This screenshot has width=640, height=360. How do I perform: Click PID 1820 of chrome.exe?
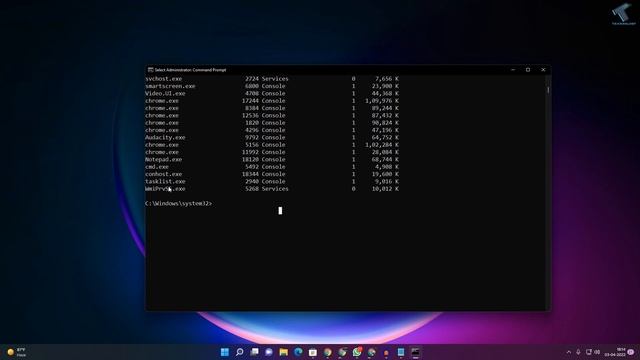pos(252,123)
